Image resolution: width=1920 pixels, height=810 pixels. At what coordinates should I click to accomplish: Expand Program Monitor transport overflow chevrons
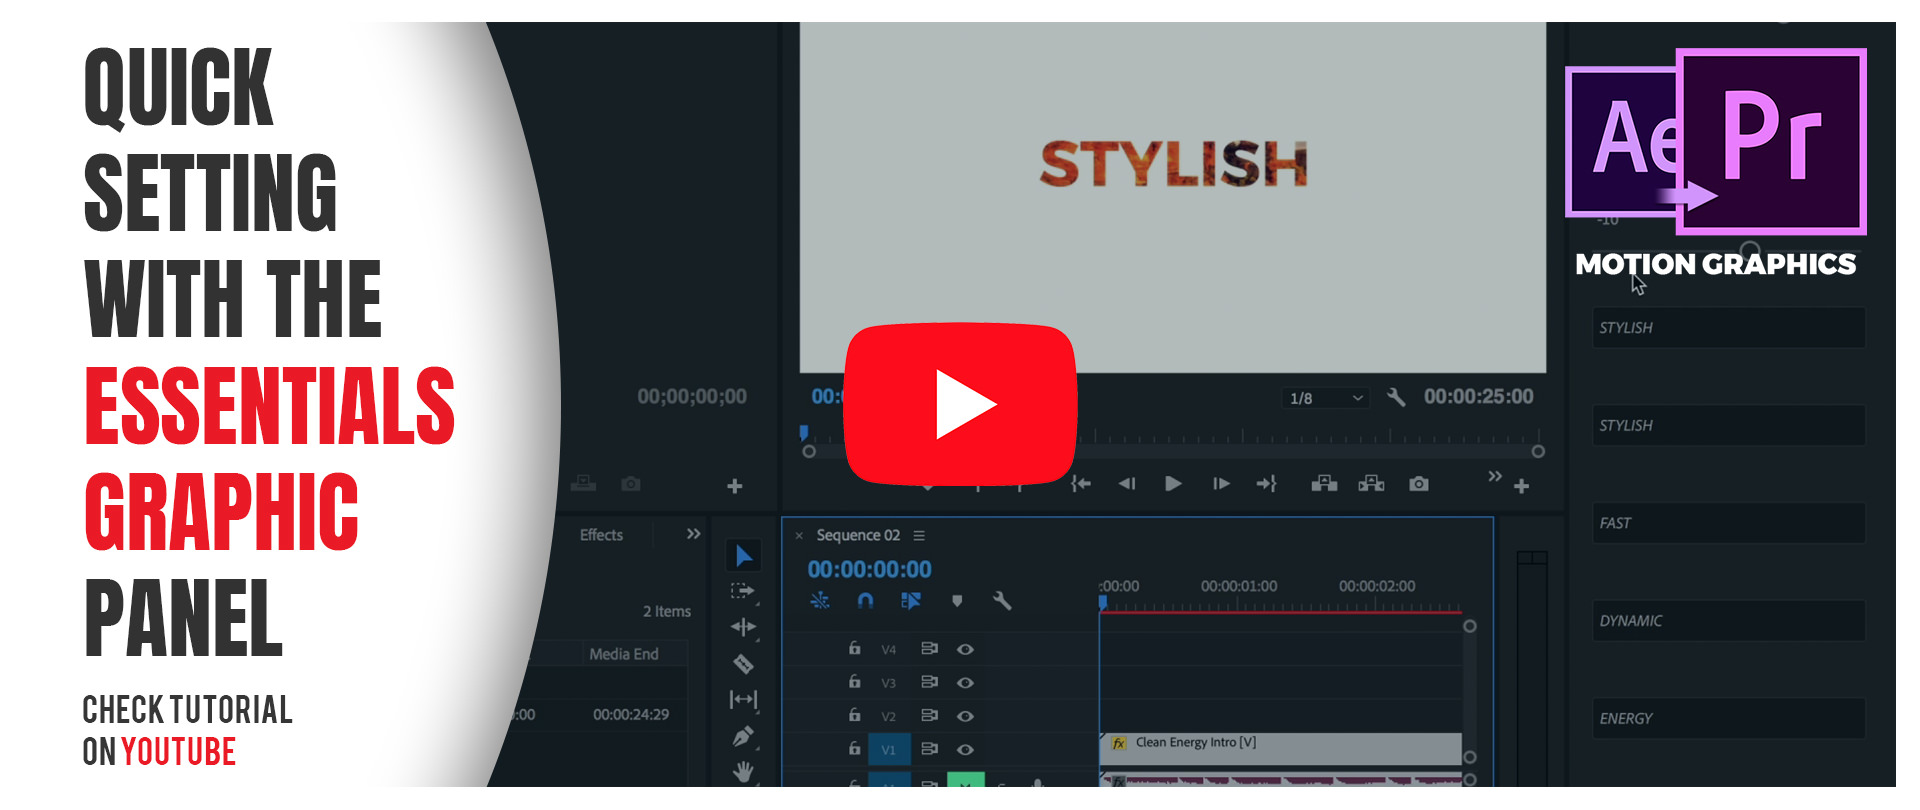tap(1494, 476)
